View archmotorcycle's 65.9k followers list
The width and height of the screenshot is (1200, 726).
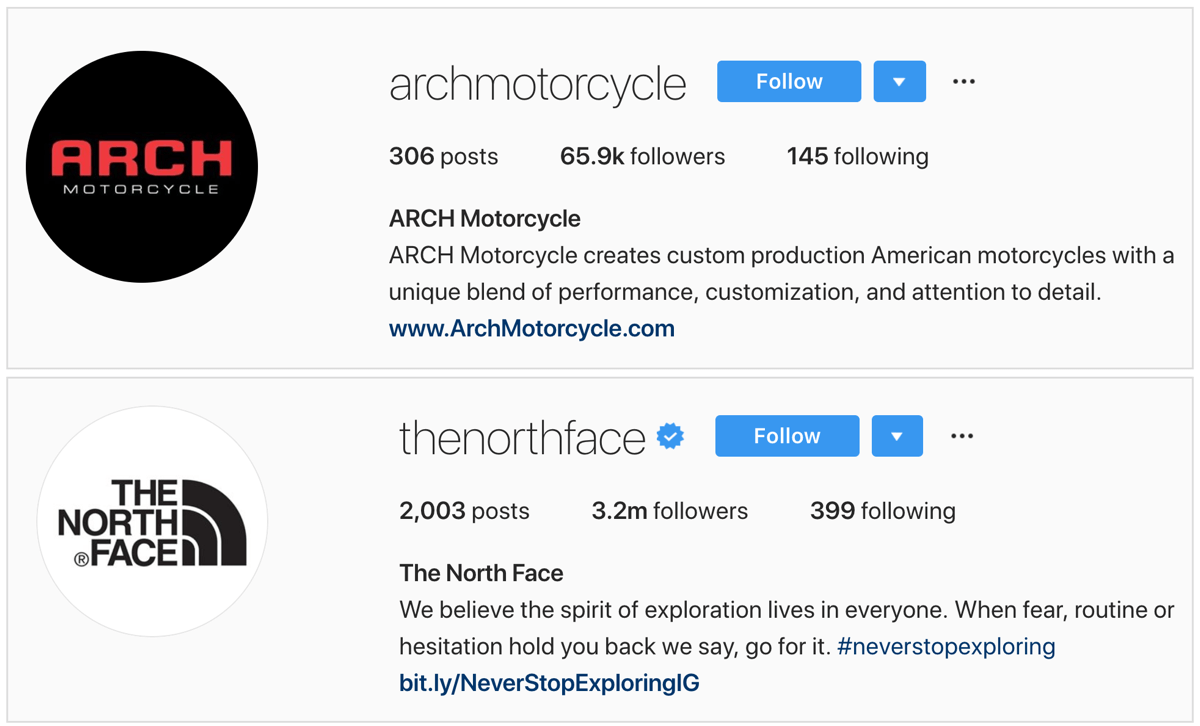click(x=643, y=156)
